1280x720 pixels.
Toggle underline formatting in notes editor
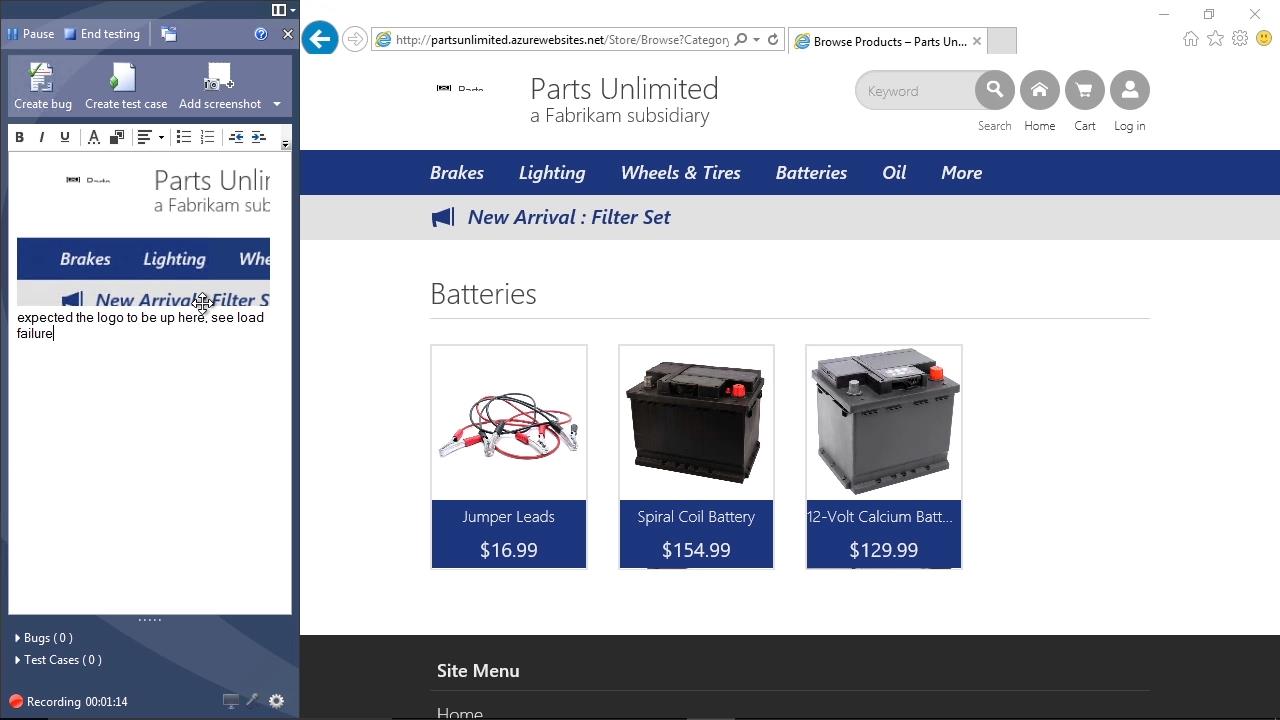pyautogui.click(x=65, y=137)
